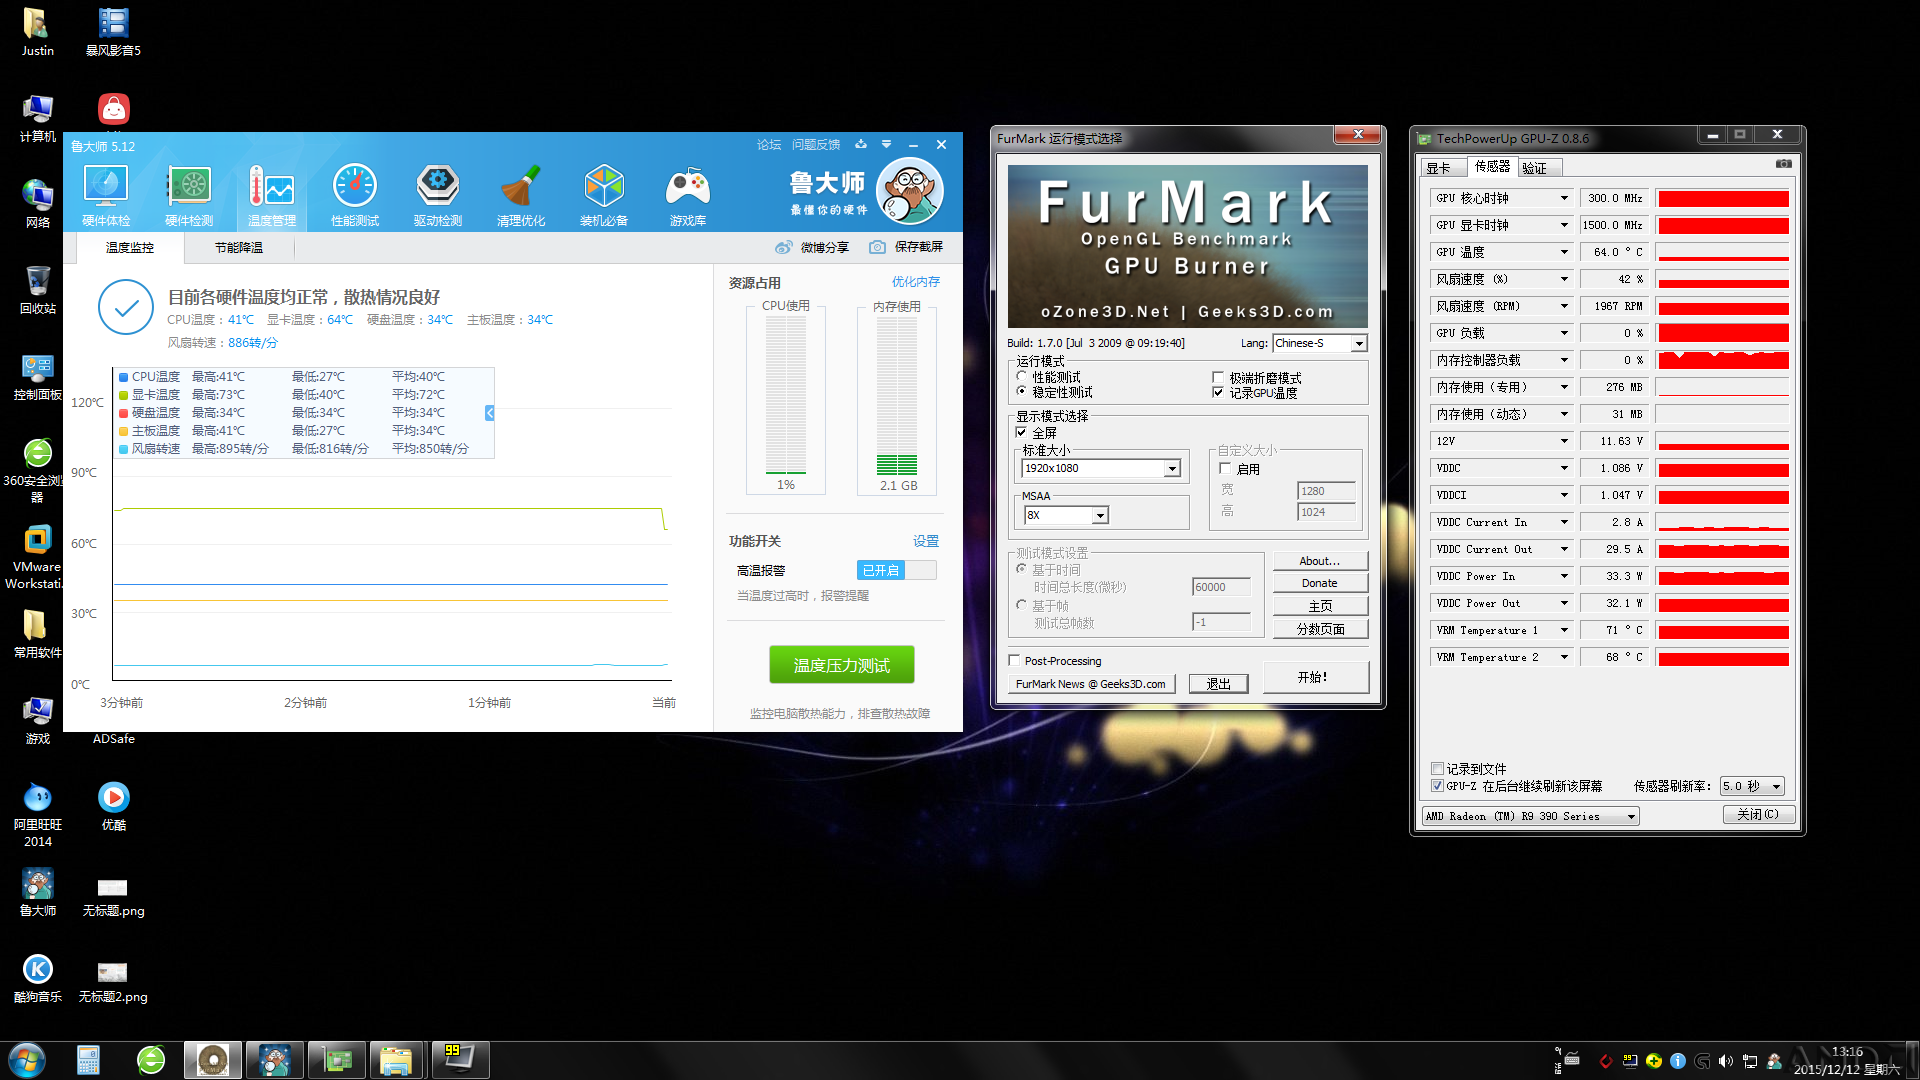This screenshot has width=1920, height=1080.
Task: Click 开始! button in FurMark
Action: coord(1315,677)
